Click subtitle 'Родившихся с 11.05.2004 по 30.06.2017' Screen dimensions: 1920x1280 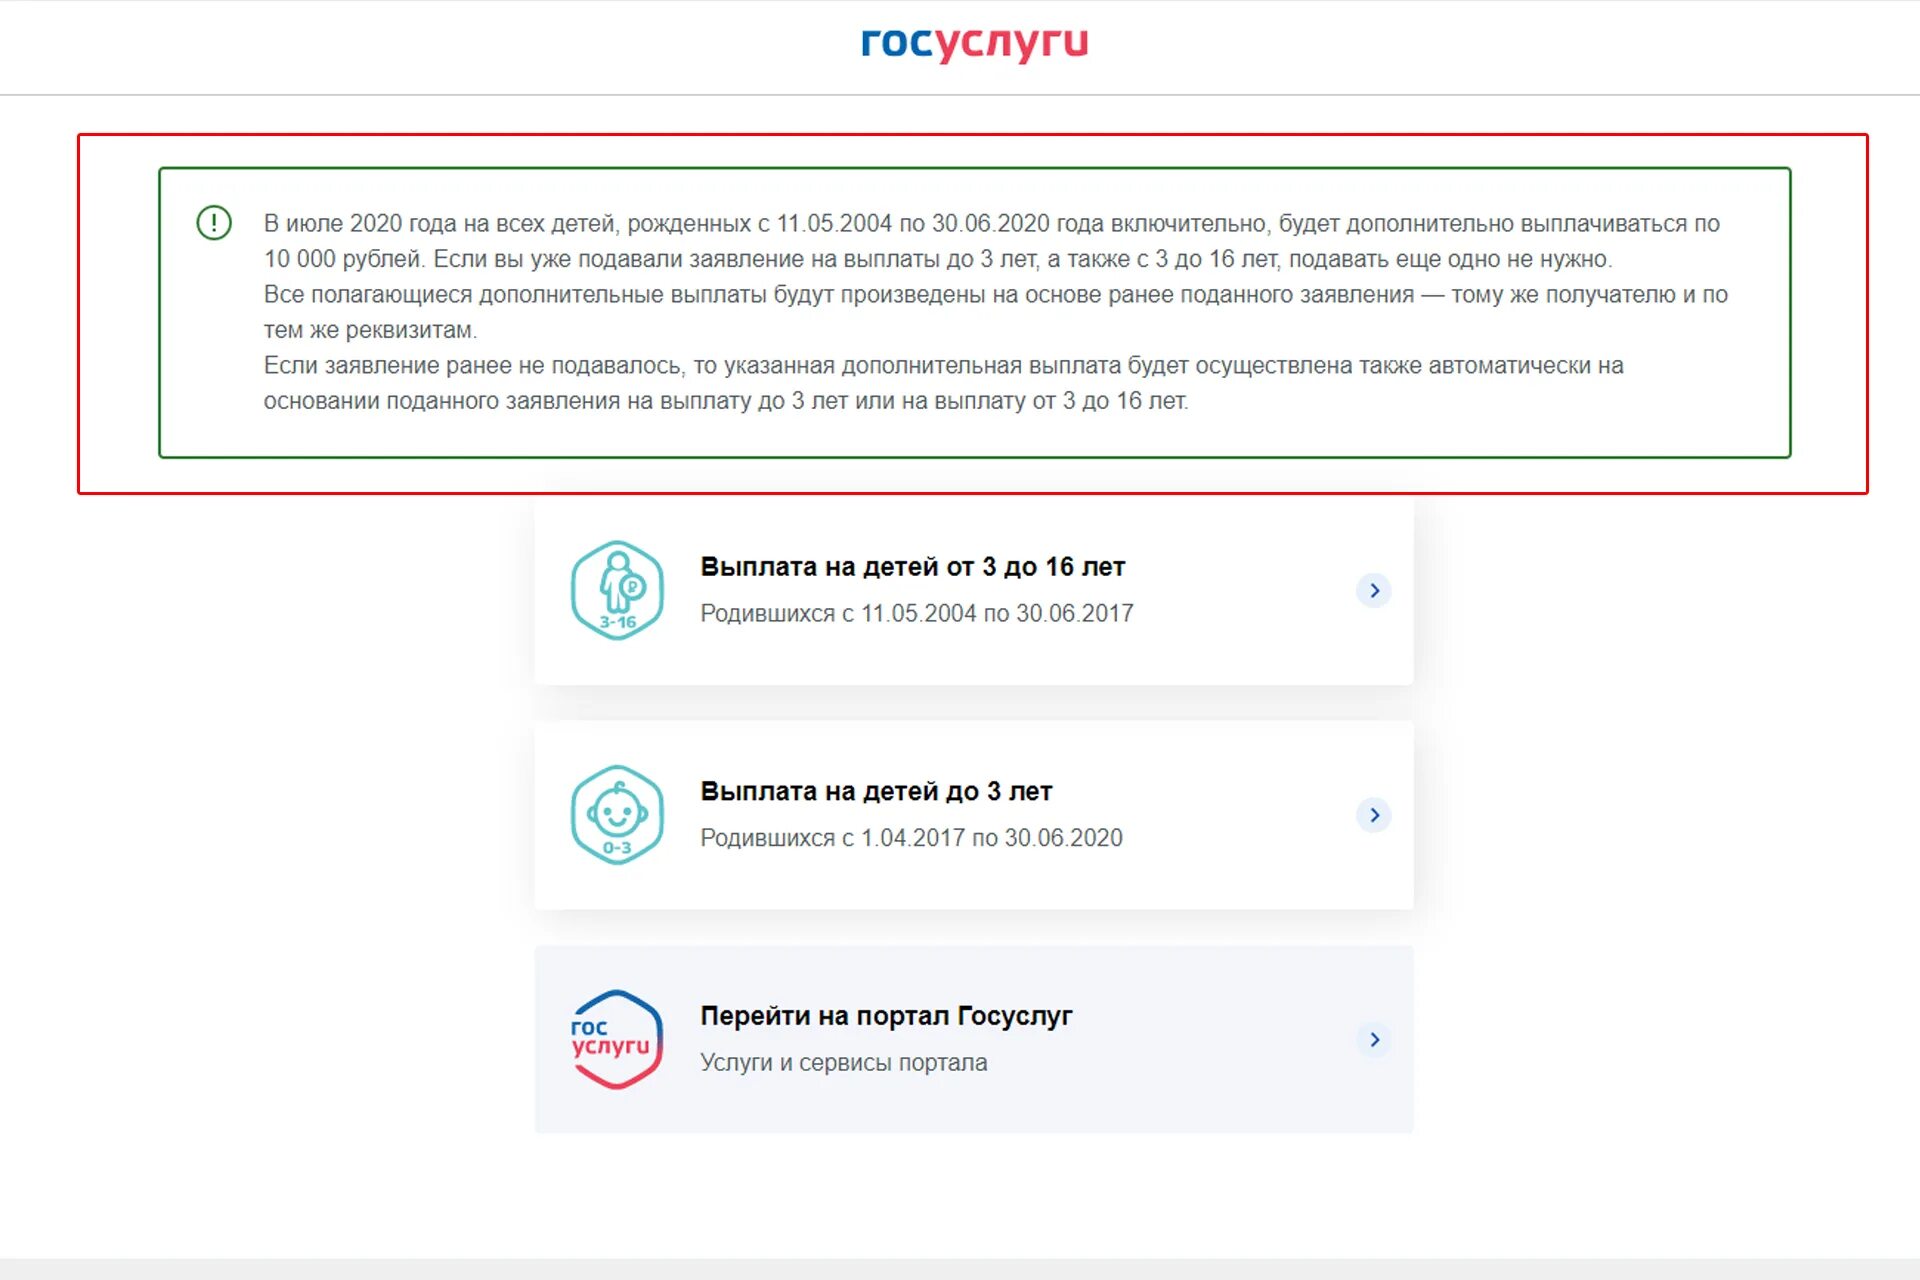tap(916, 613)
